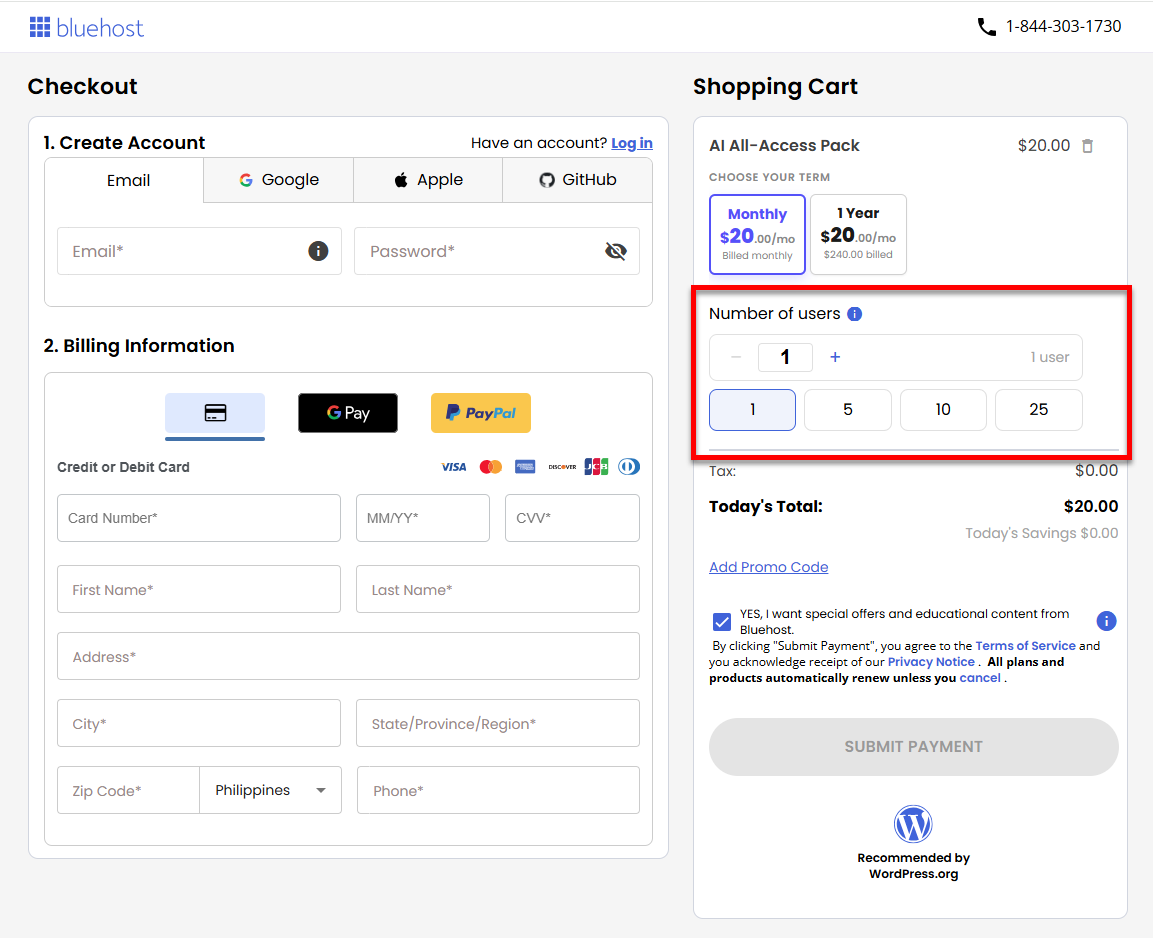Click the Card Number field
This screenshot has height=938, width=1153.
tap(199, 518)
